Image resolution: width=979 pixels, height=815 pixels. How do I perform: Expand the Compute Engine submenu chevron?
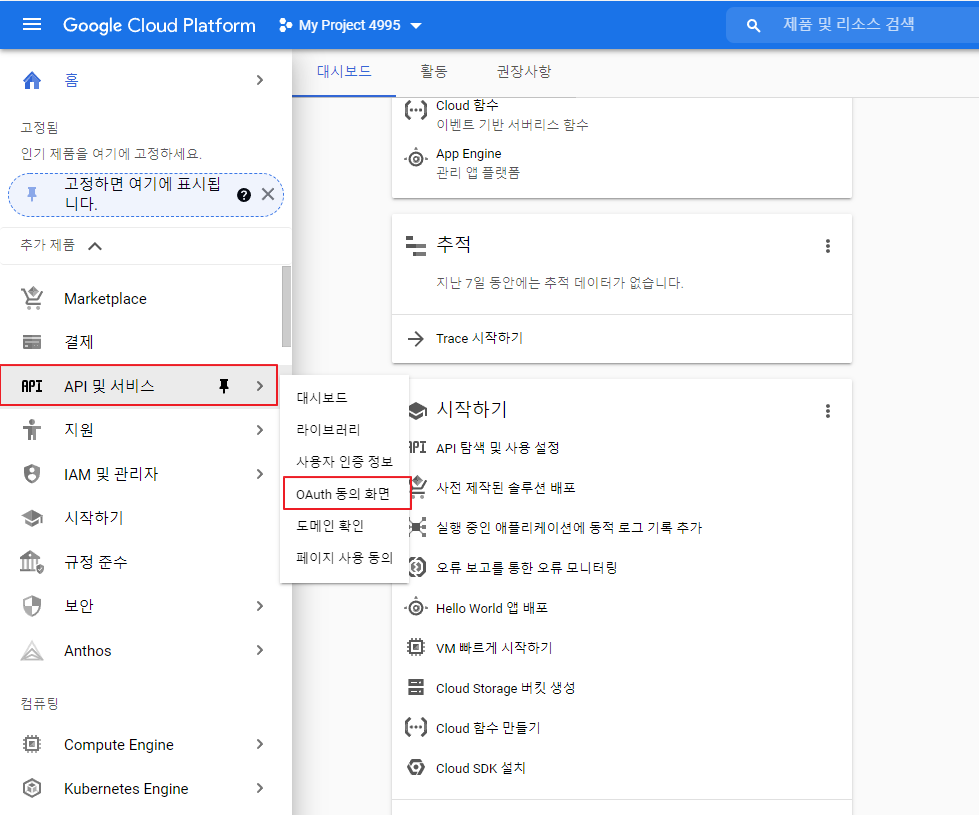click(260, 744)
